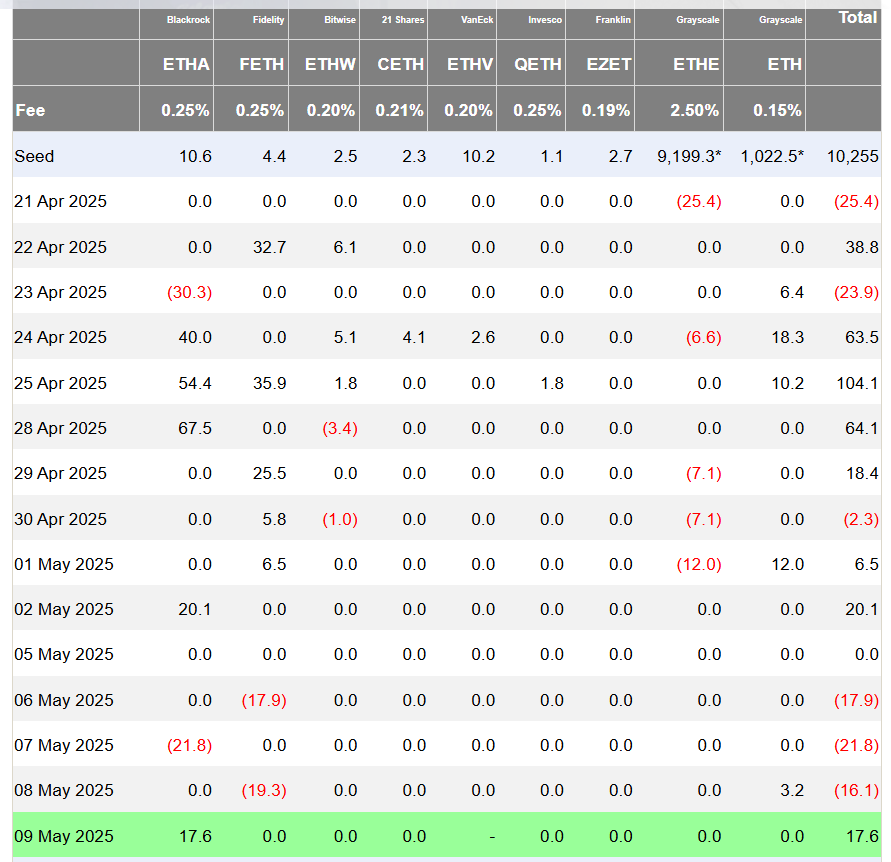891x862 pixels.
Task: Click the 104.1 total value
Action: pos(857,384)
